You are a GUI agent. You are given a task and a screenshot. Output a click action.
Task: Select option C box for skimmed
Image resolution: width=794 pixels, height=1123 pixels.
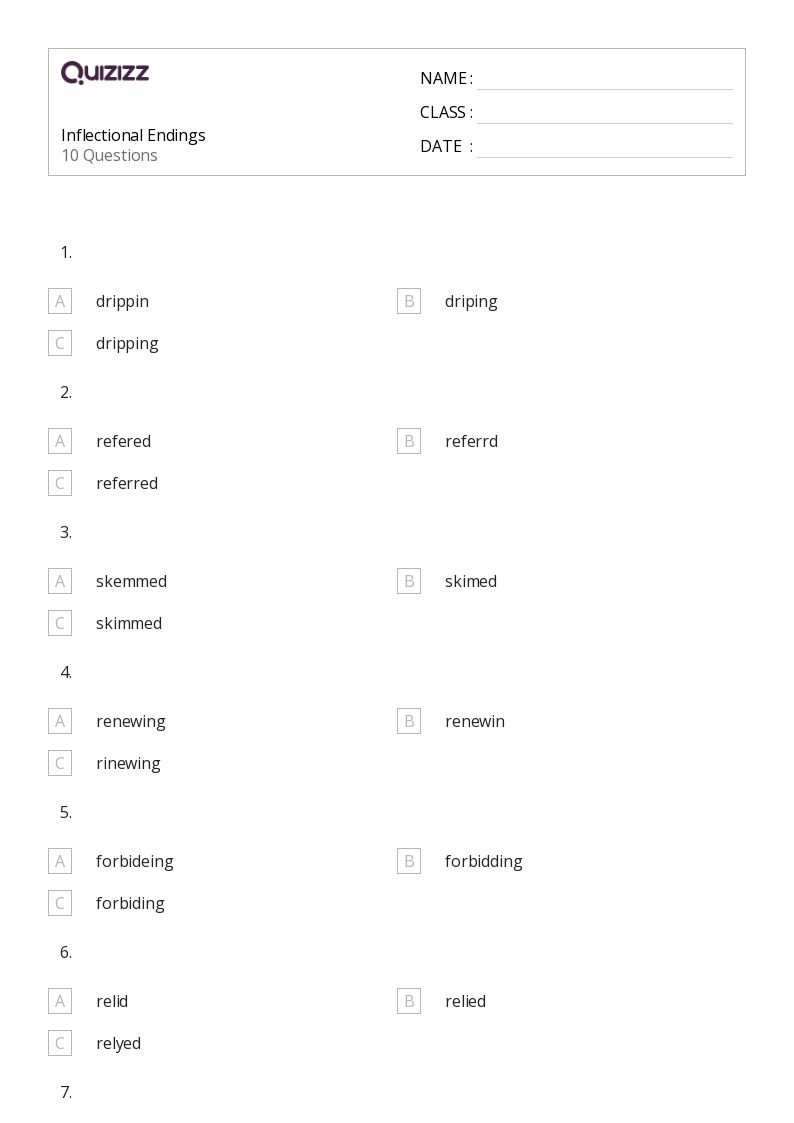point(60,623)
